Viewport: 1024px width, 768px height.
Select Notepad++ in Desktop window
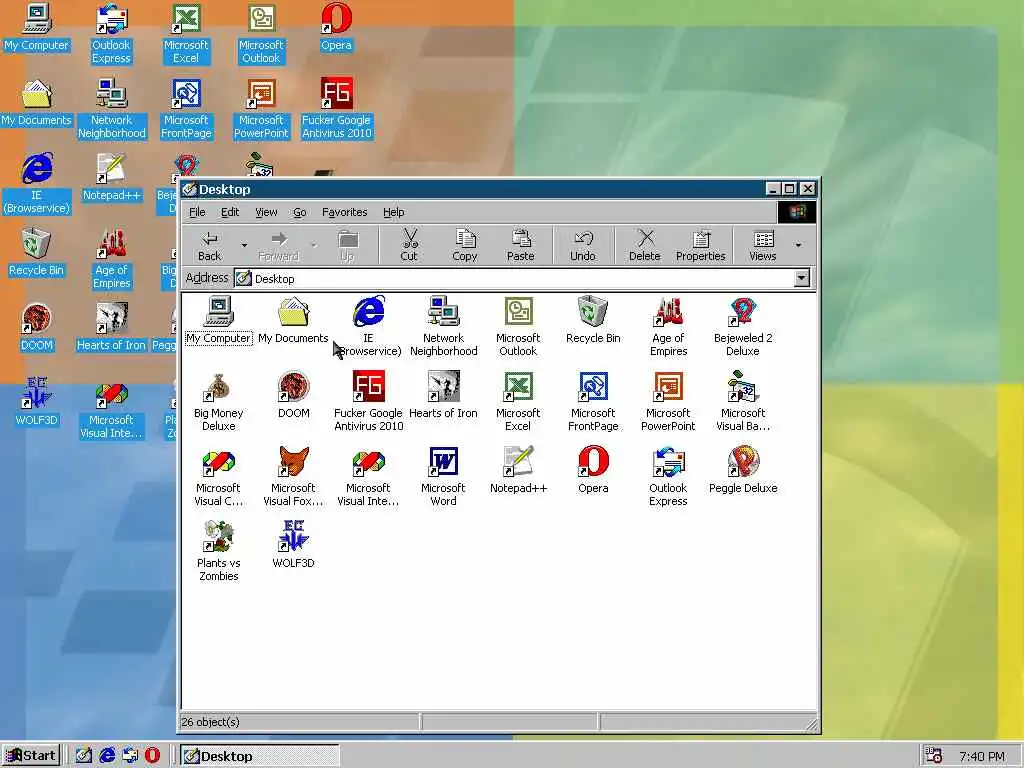[518, 470]
